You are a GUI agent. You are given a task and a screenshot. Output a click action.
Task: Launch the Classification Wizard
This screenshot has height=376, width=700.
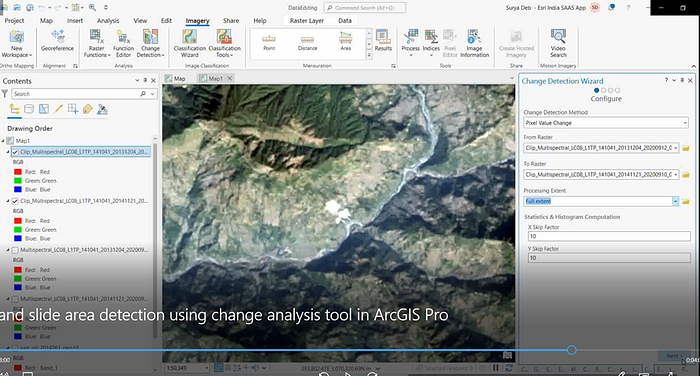pos(190,43)
